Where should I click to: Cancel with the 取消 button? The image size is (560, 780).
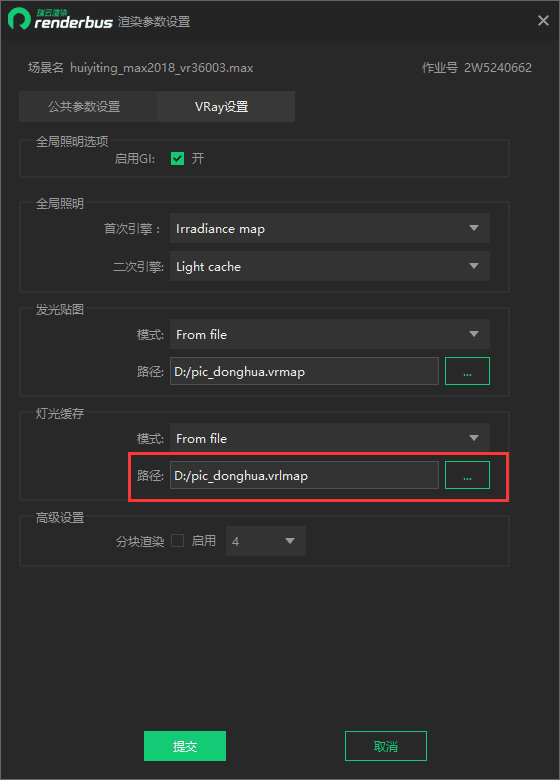(385, 746)
